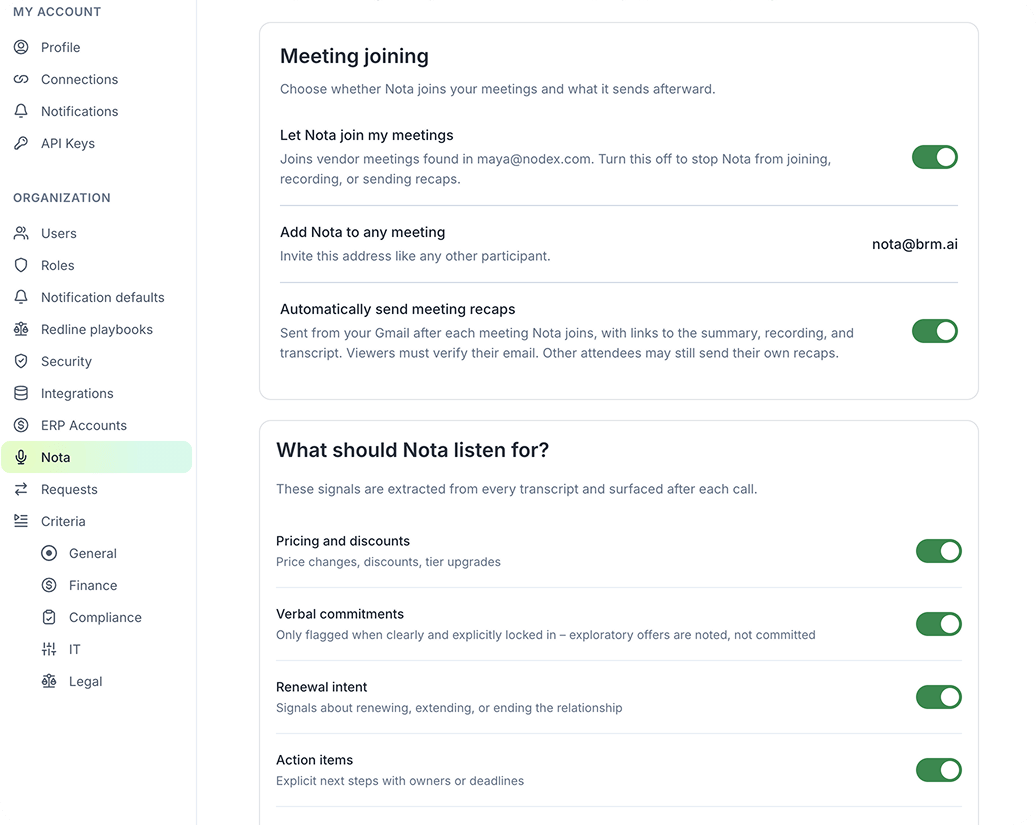Screen dimensions: 1036x825
Task: Select the General criteria label
Action: (x=92, y=554)
